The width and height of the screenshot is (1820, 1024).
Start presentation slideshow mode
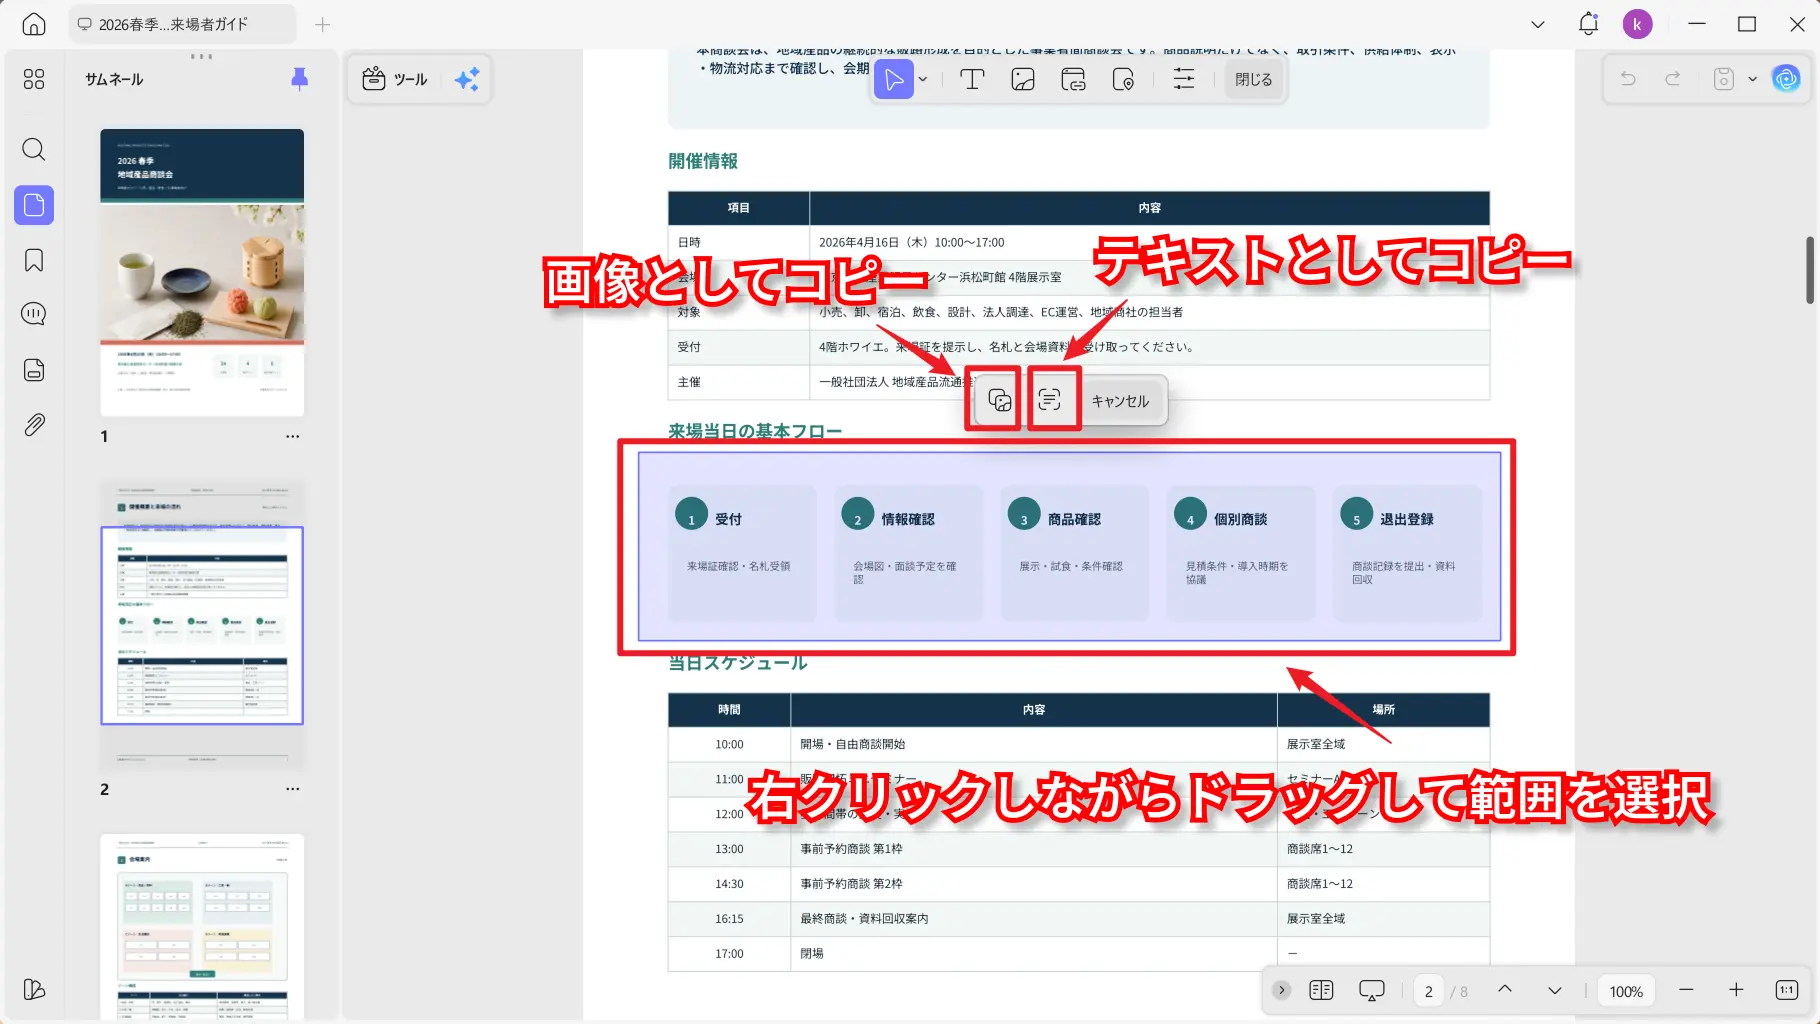(x=1372, y=990)
